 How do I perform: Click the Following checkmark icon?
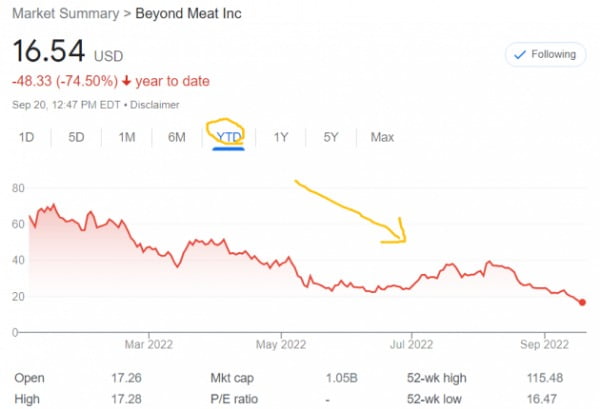point(519,54)
